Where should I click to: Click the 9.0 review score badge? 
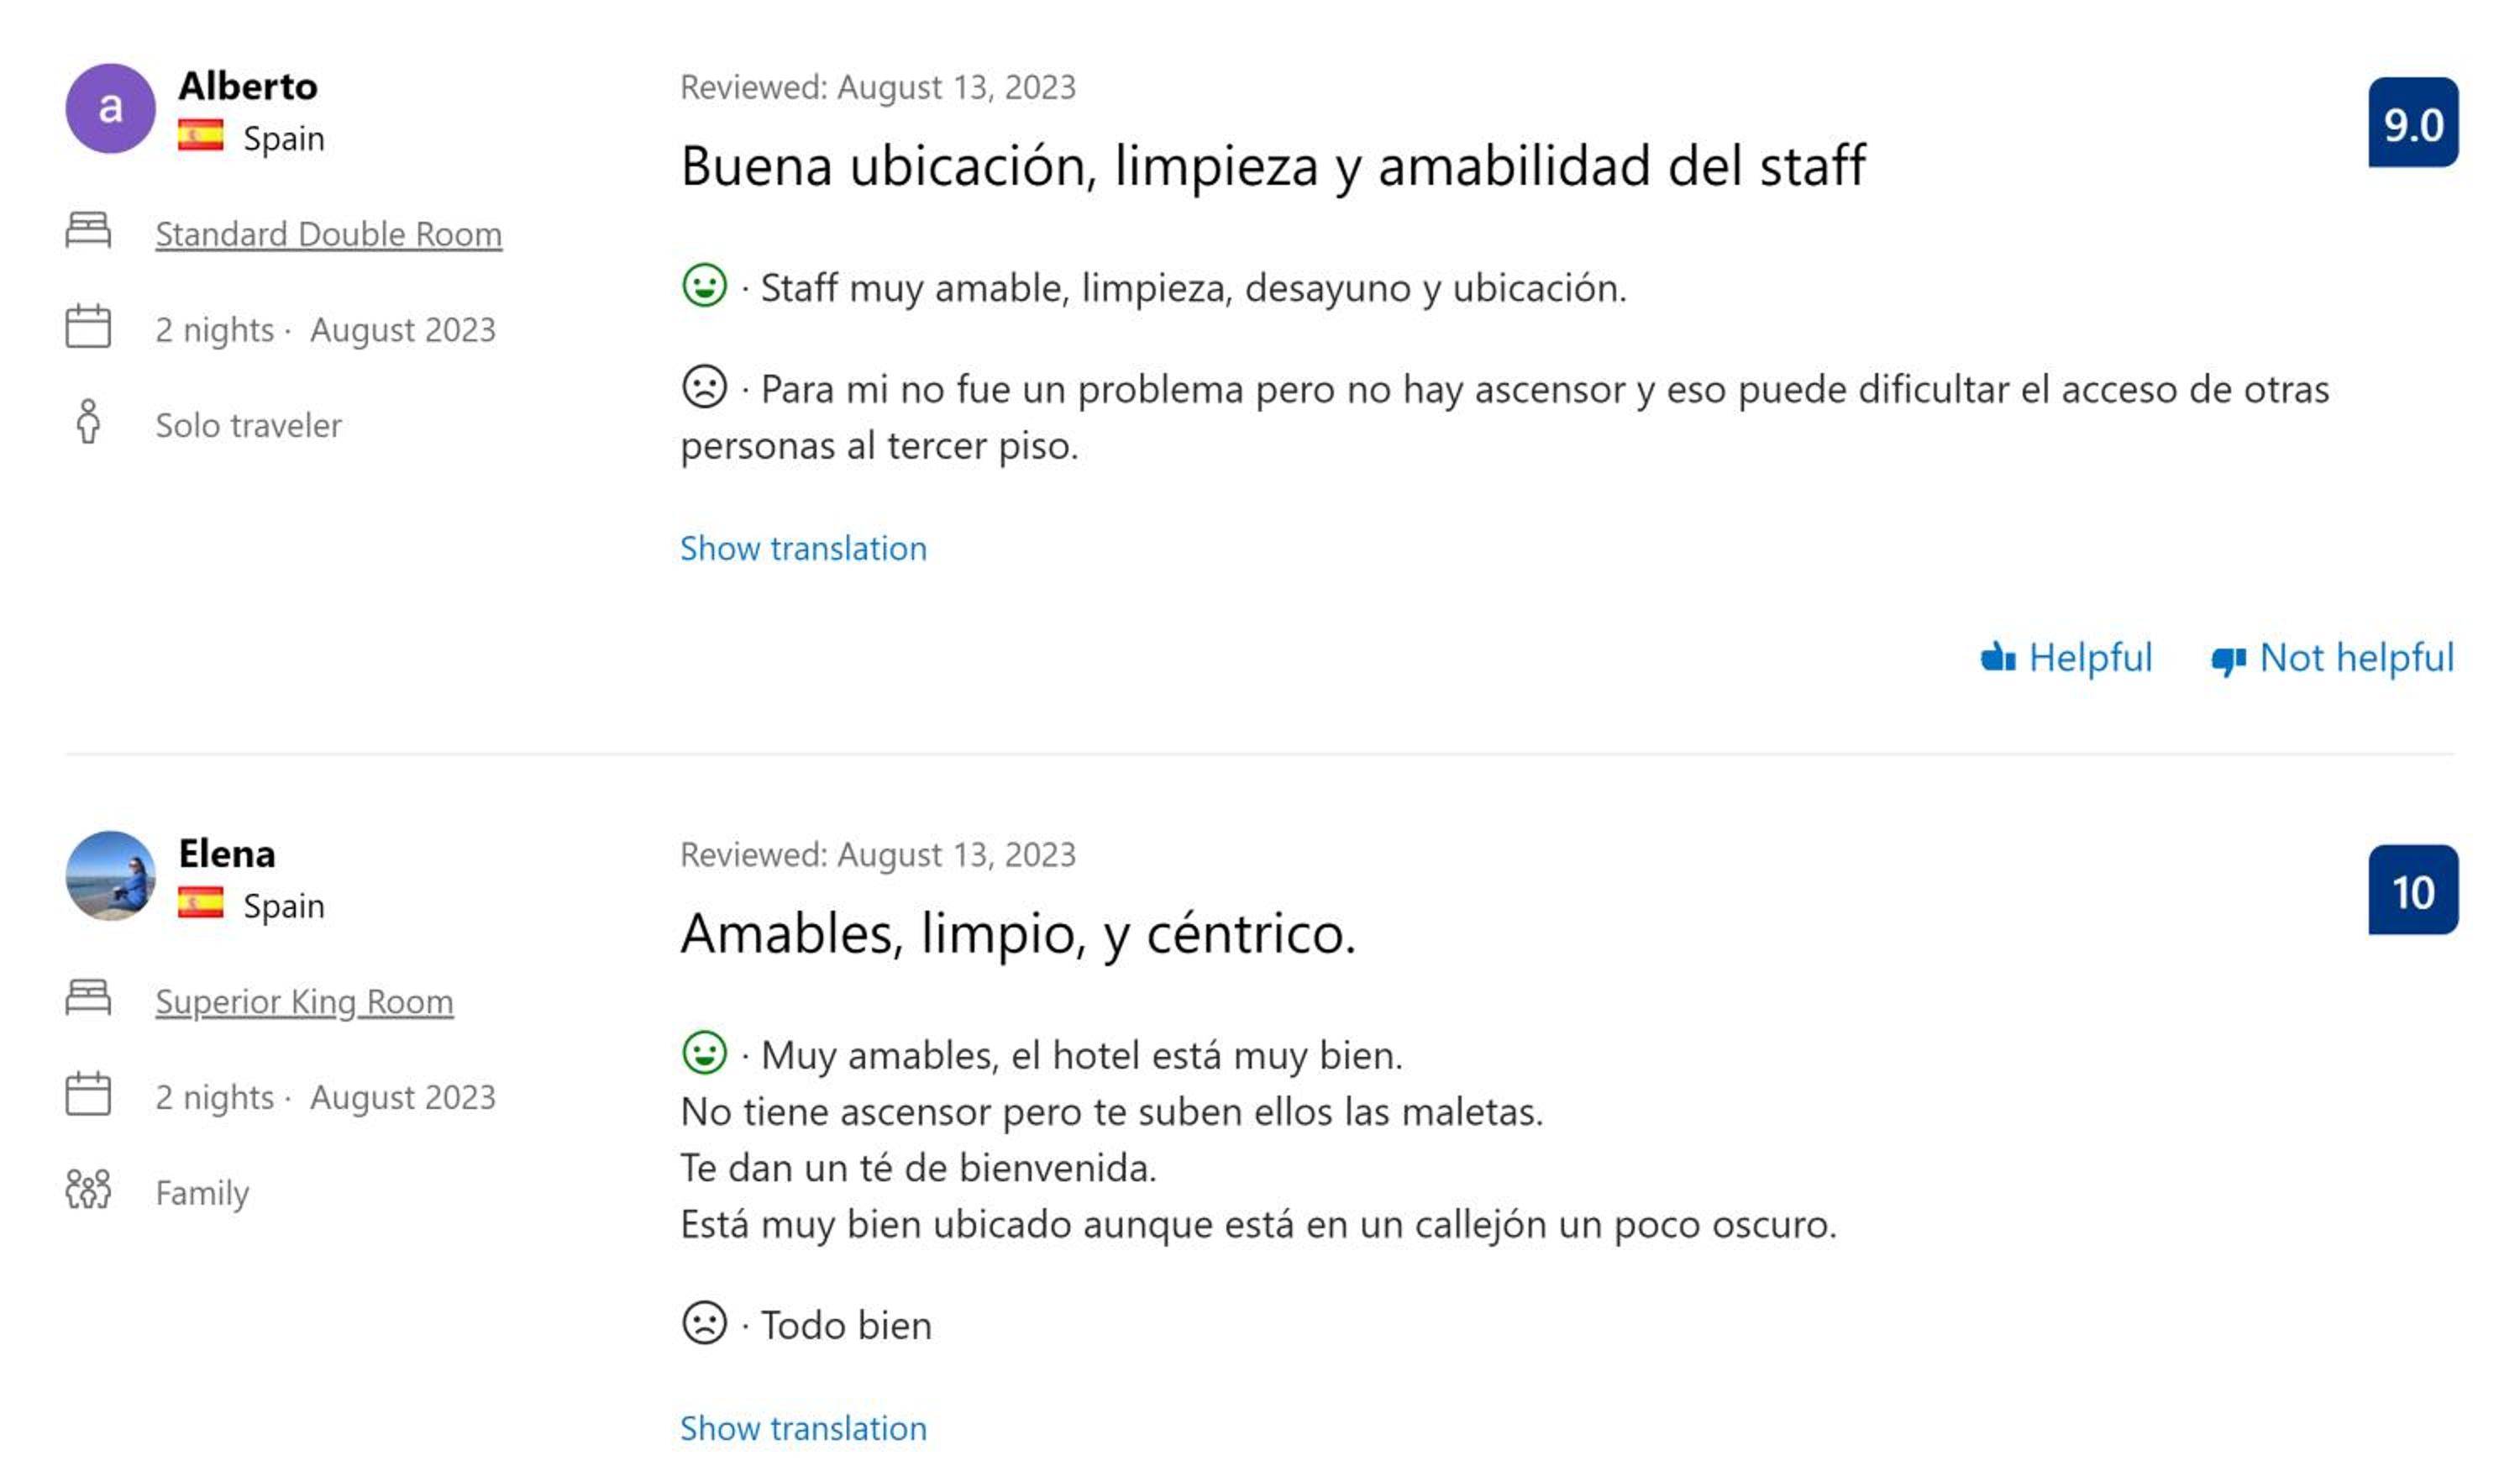[2412, 123]
